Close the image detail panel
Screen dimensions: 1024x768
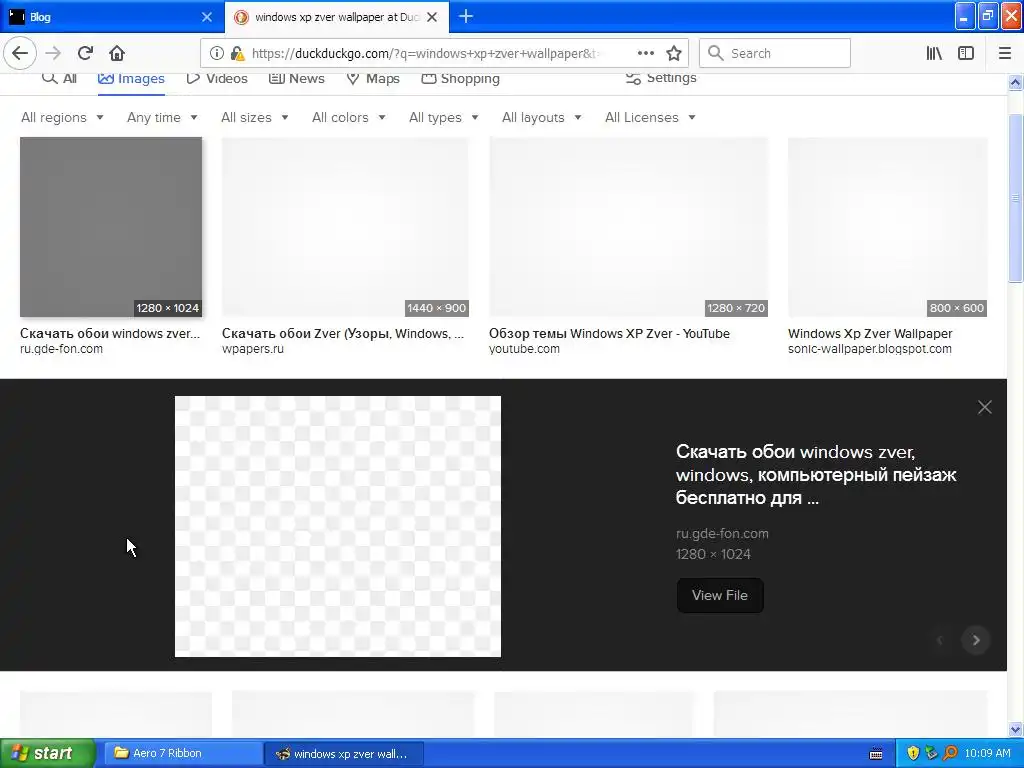click(985, 408)
